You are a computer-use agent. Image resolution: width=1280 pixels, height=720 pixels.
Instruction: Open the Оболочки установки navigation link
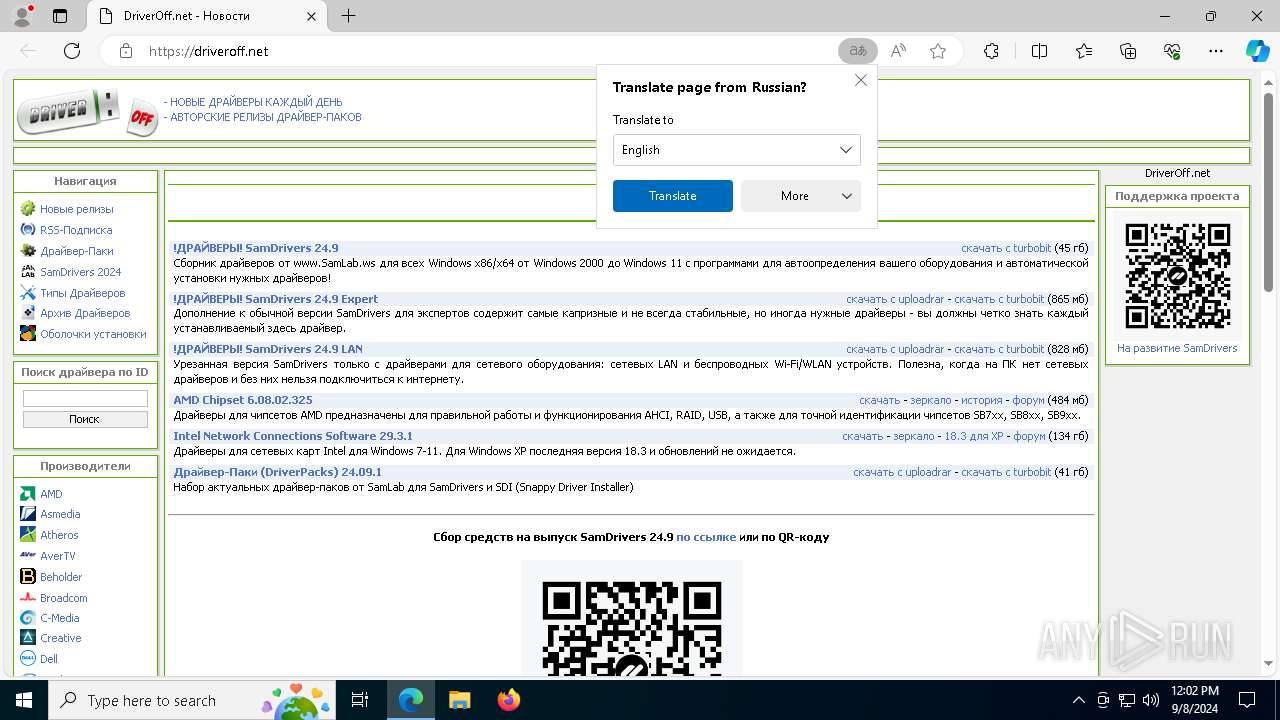[93, 334]
